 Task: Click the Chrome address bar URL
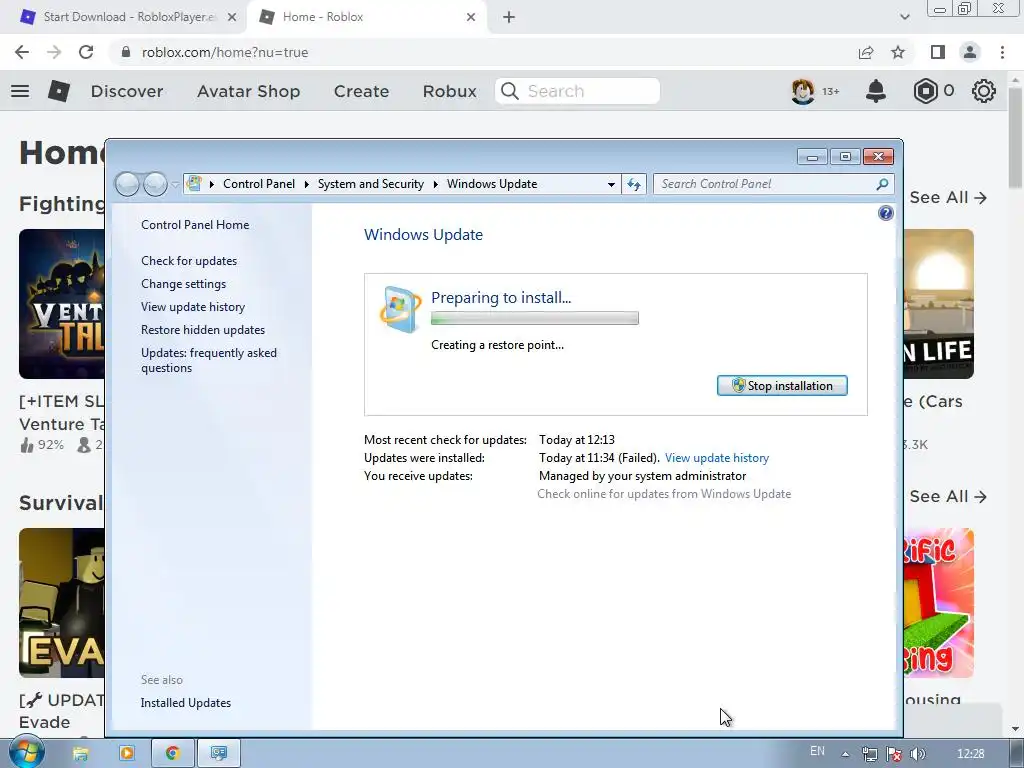[225, 52]
